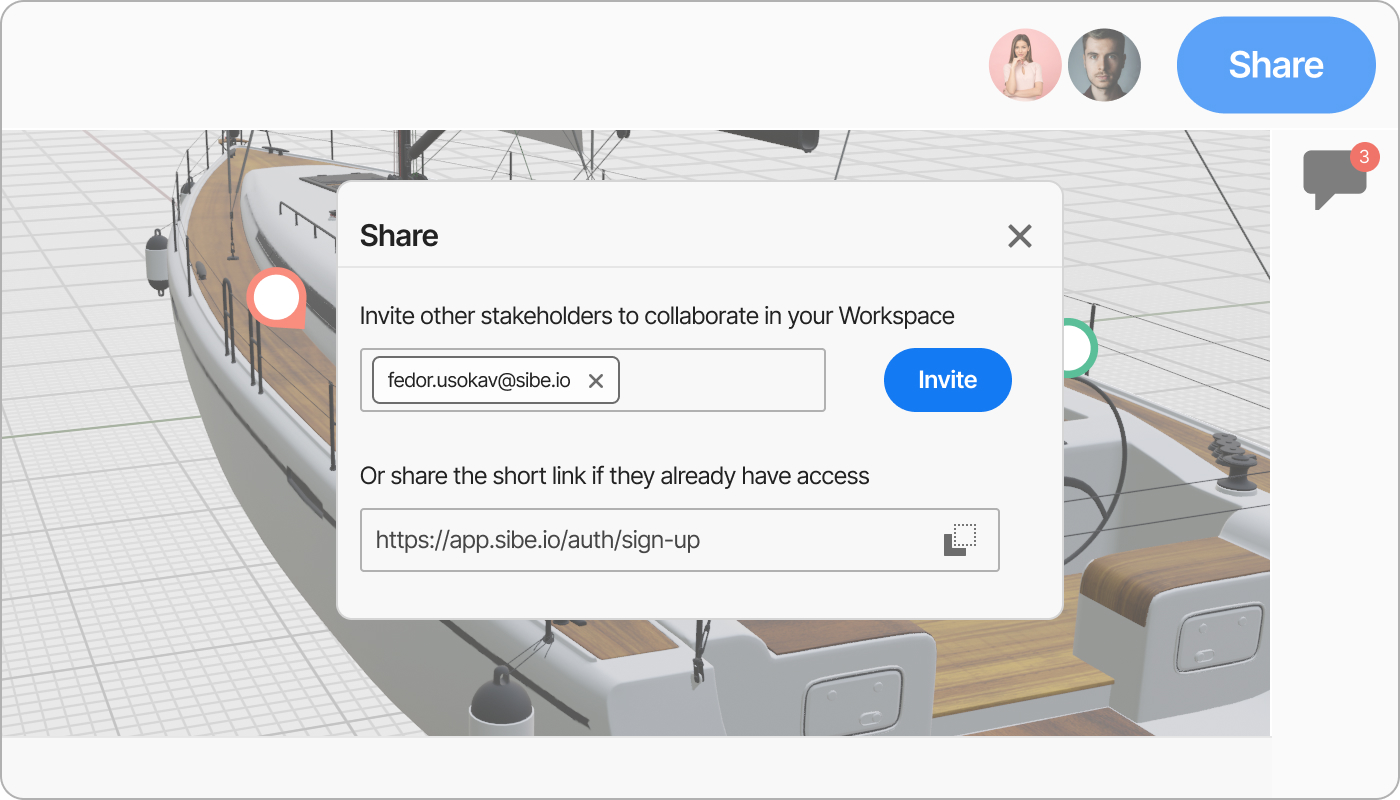1400x800 pixels.
Task: Click the Share dialog title
Action: 398,236
